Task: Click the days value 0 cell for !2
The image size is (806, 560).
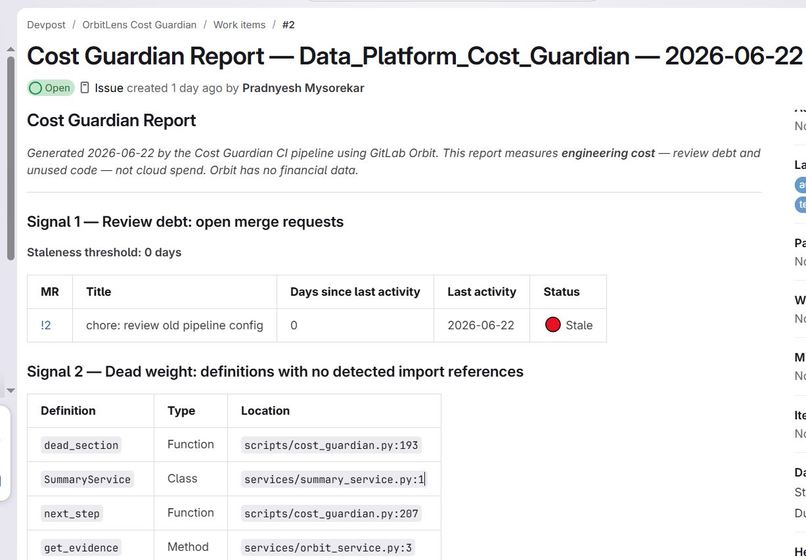Action: click(355, 325)
